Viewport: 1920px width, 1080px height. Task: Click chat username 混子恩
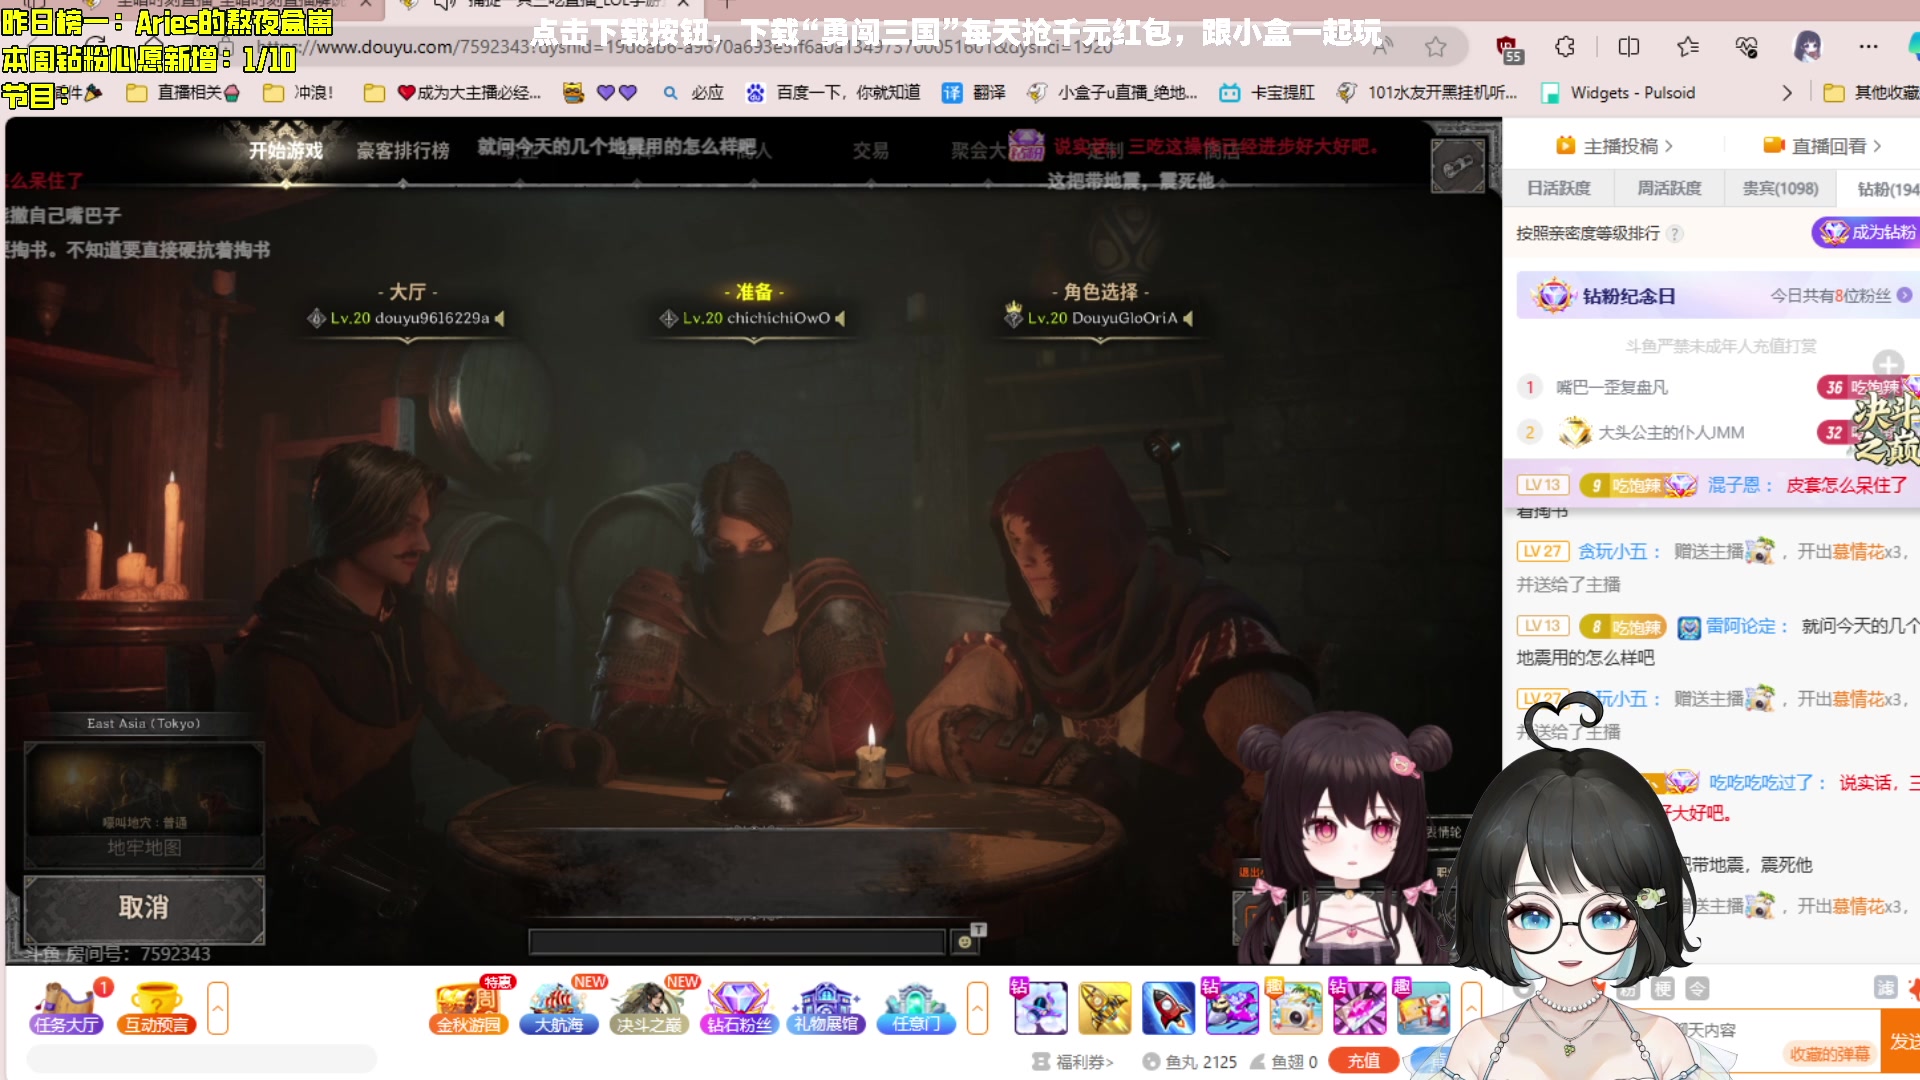click(1733, 485)
